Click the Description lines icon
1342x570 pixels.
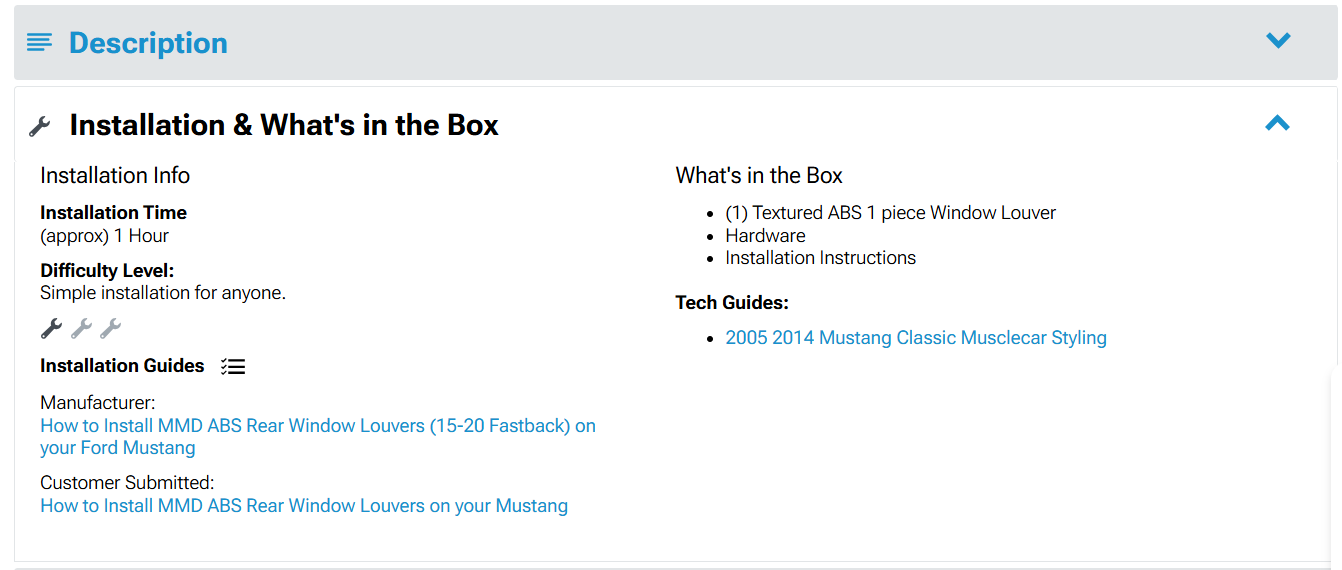[x=39, y=43]
